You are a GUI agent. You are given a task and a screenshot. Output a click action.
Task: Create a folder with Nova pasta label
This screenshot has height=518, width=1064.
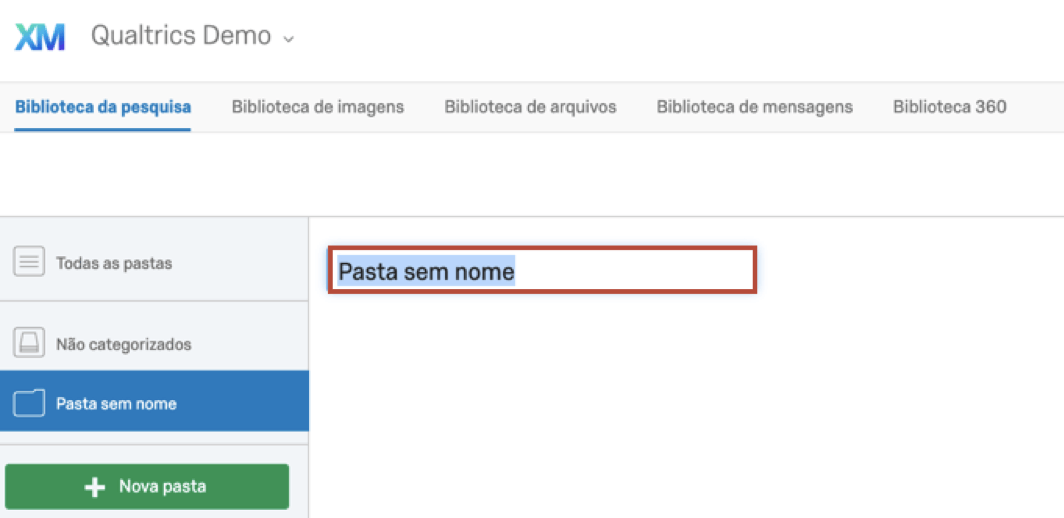pyautogui.click(x=162, y=487)
